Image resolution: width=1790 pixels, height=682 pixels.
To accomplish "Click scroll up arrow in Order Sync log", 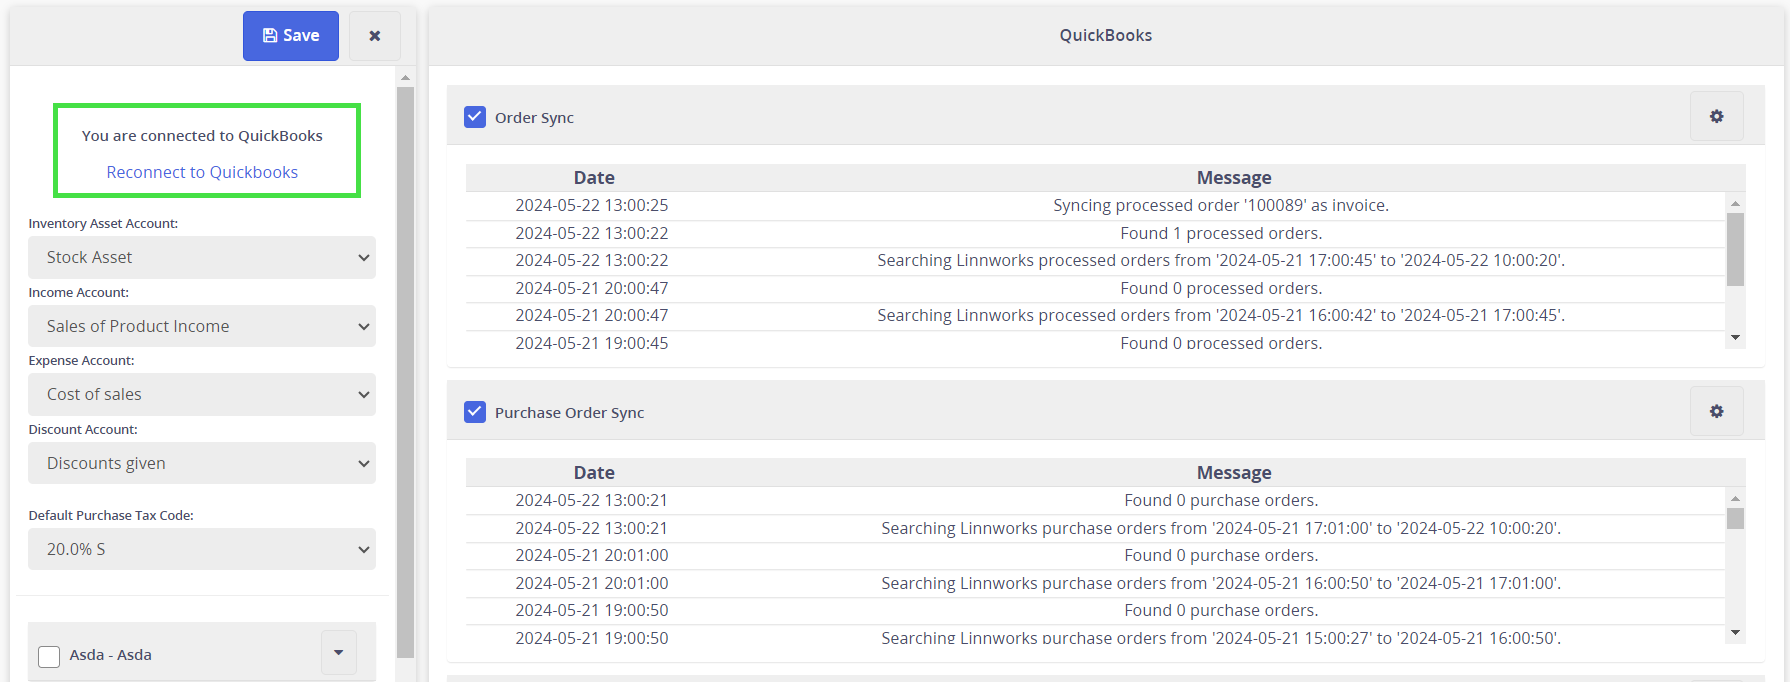I will [x=1736, y=203].
